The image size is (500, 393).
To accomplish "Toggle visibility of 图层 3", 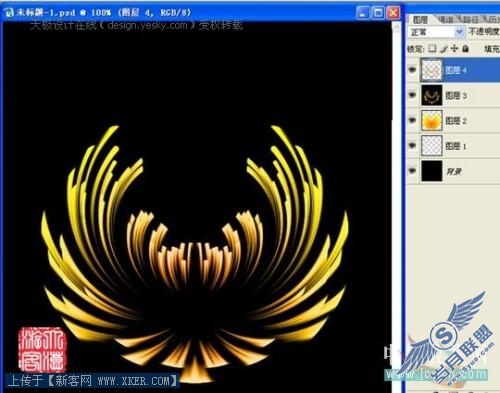I will pyautogui.click(x=413, y=95).
